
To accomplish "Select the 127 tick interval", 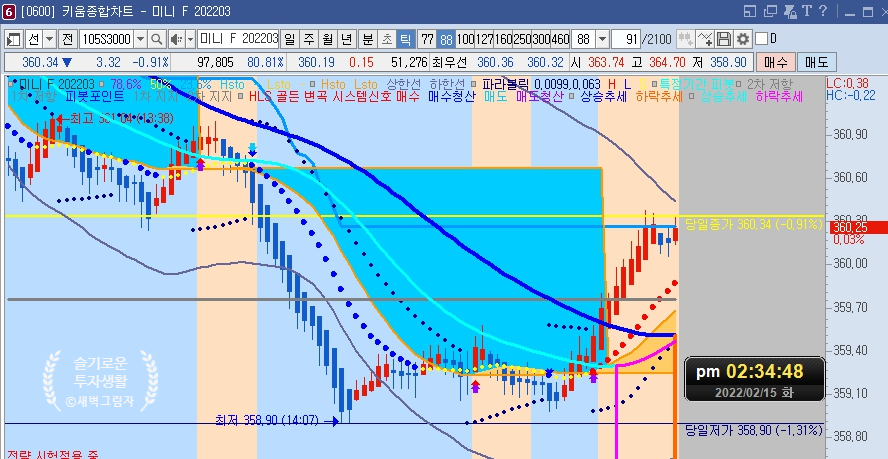I will pyautogui.click(x=484, y=39).
